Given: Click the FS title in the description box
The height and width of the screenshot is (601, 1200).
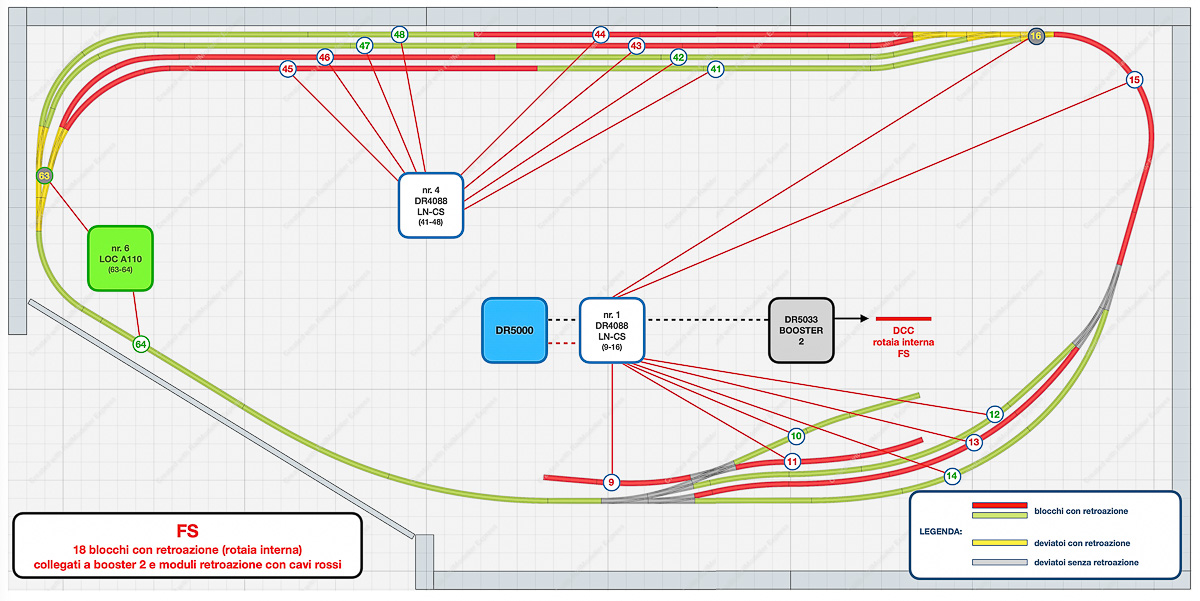Looking at the screenshot, I should pos(185,532).
